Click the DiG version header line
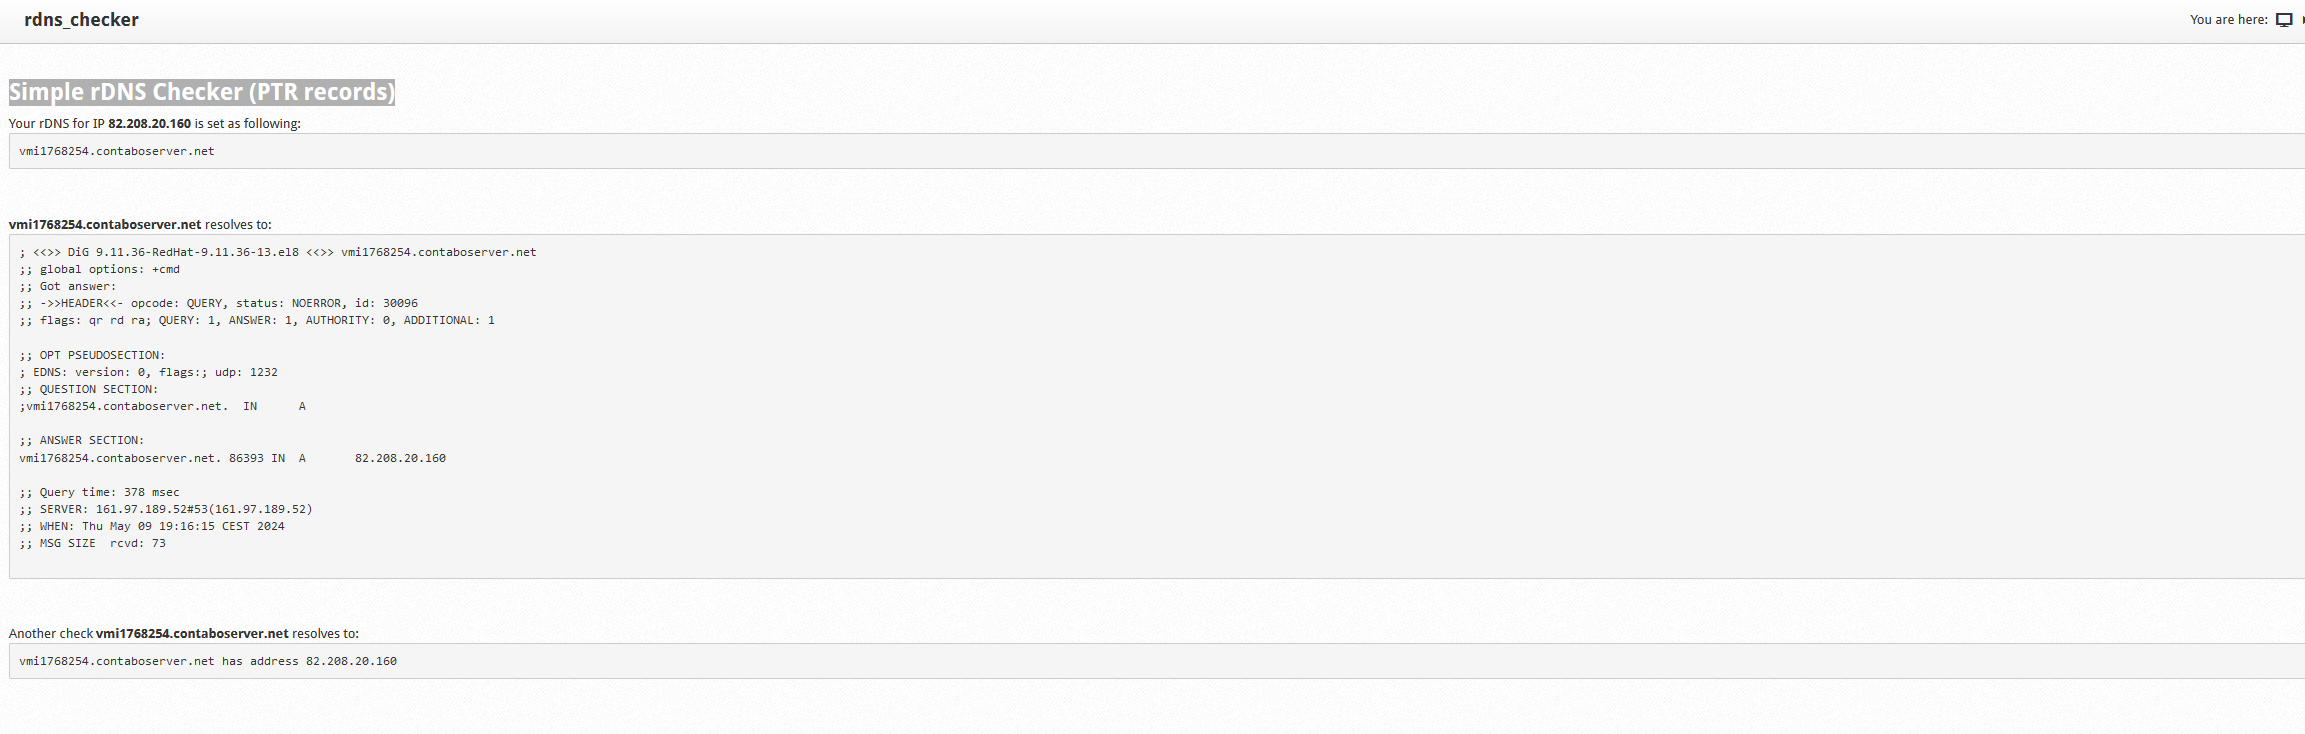Viewport: 2305px width, 734px height. (277, 253)
